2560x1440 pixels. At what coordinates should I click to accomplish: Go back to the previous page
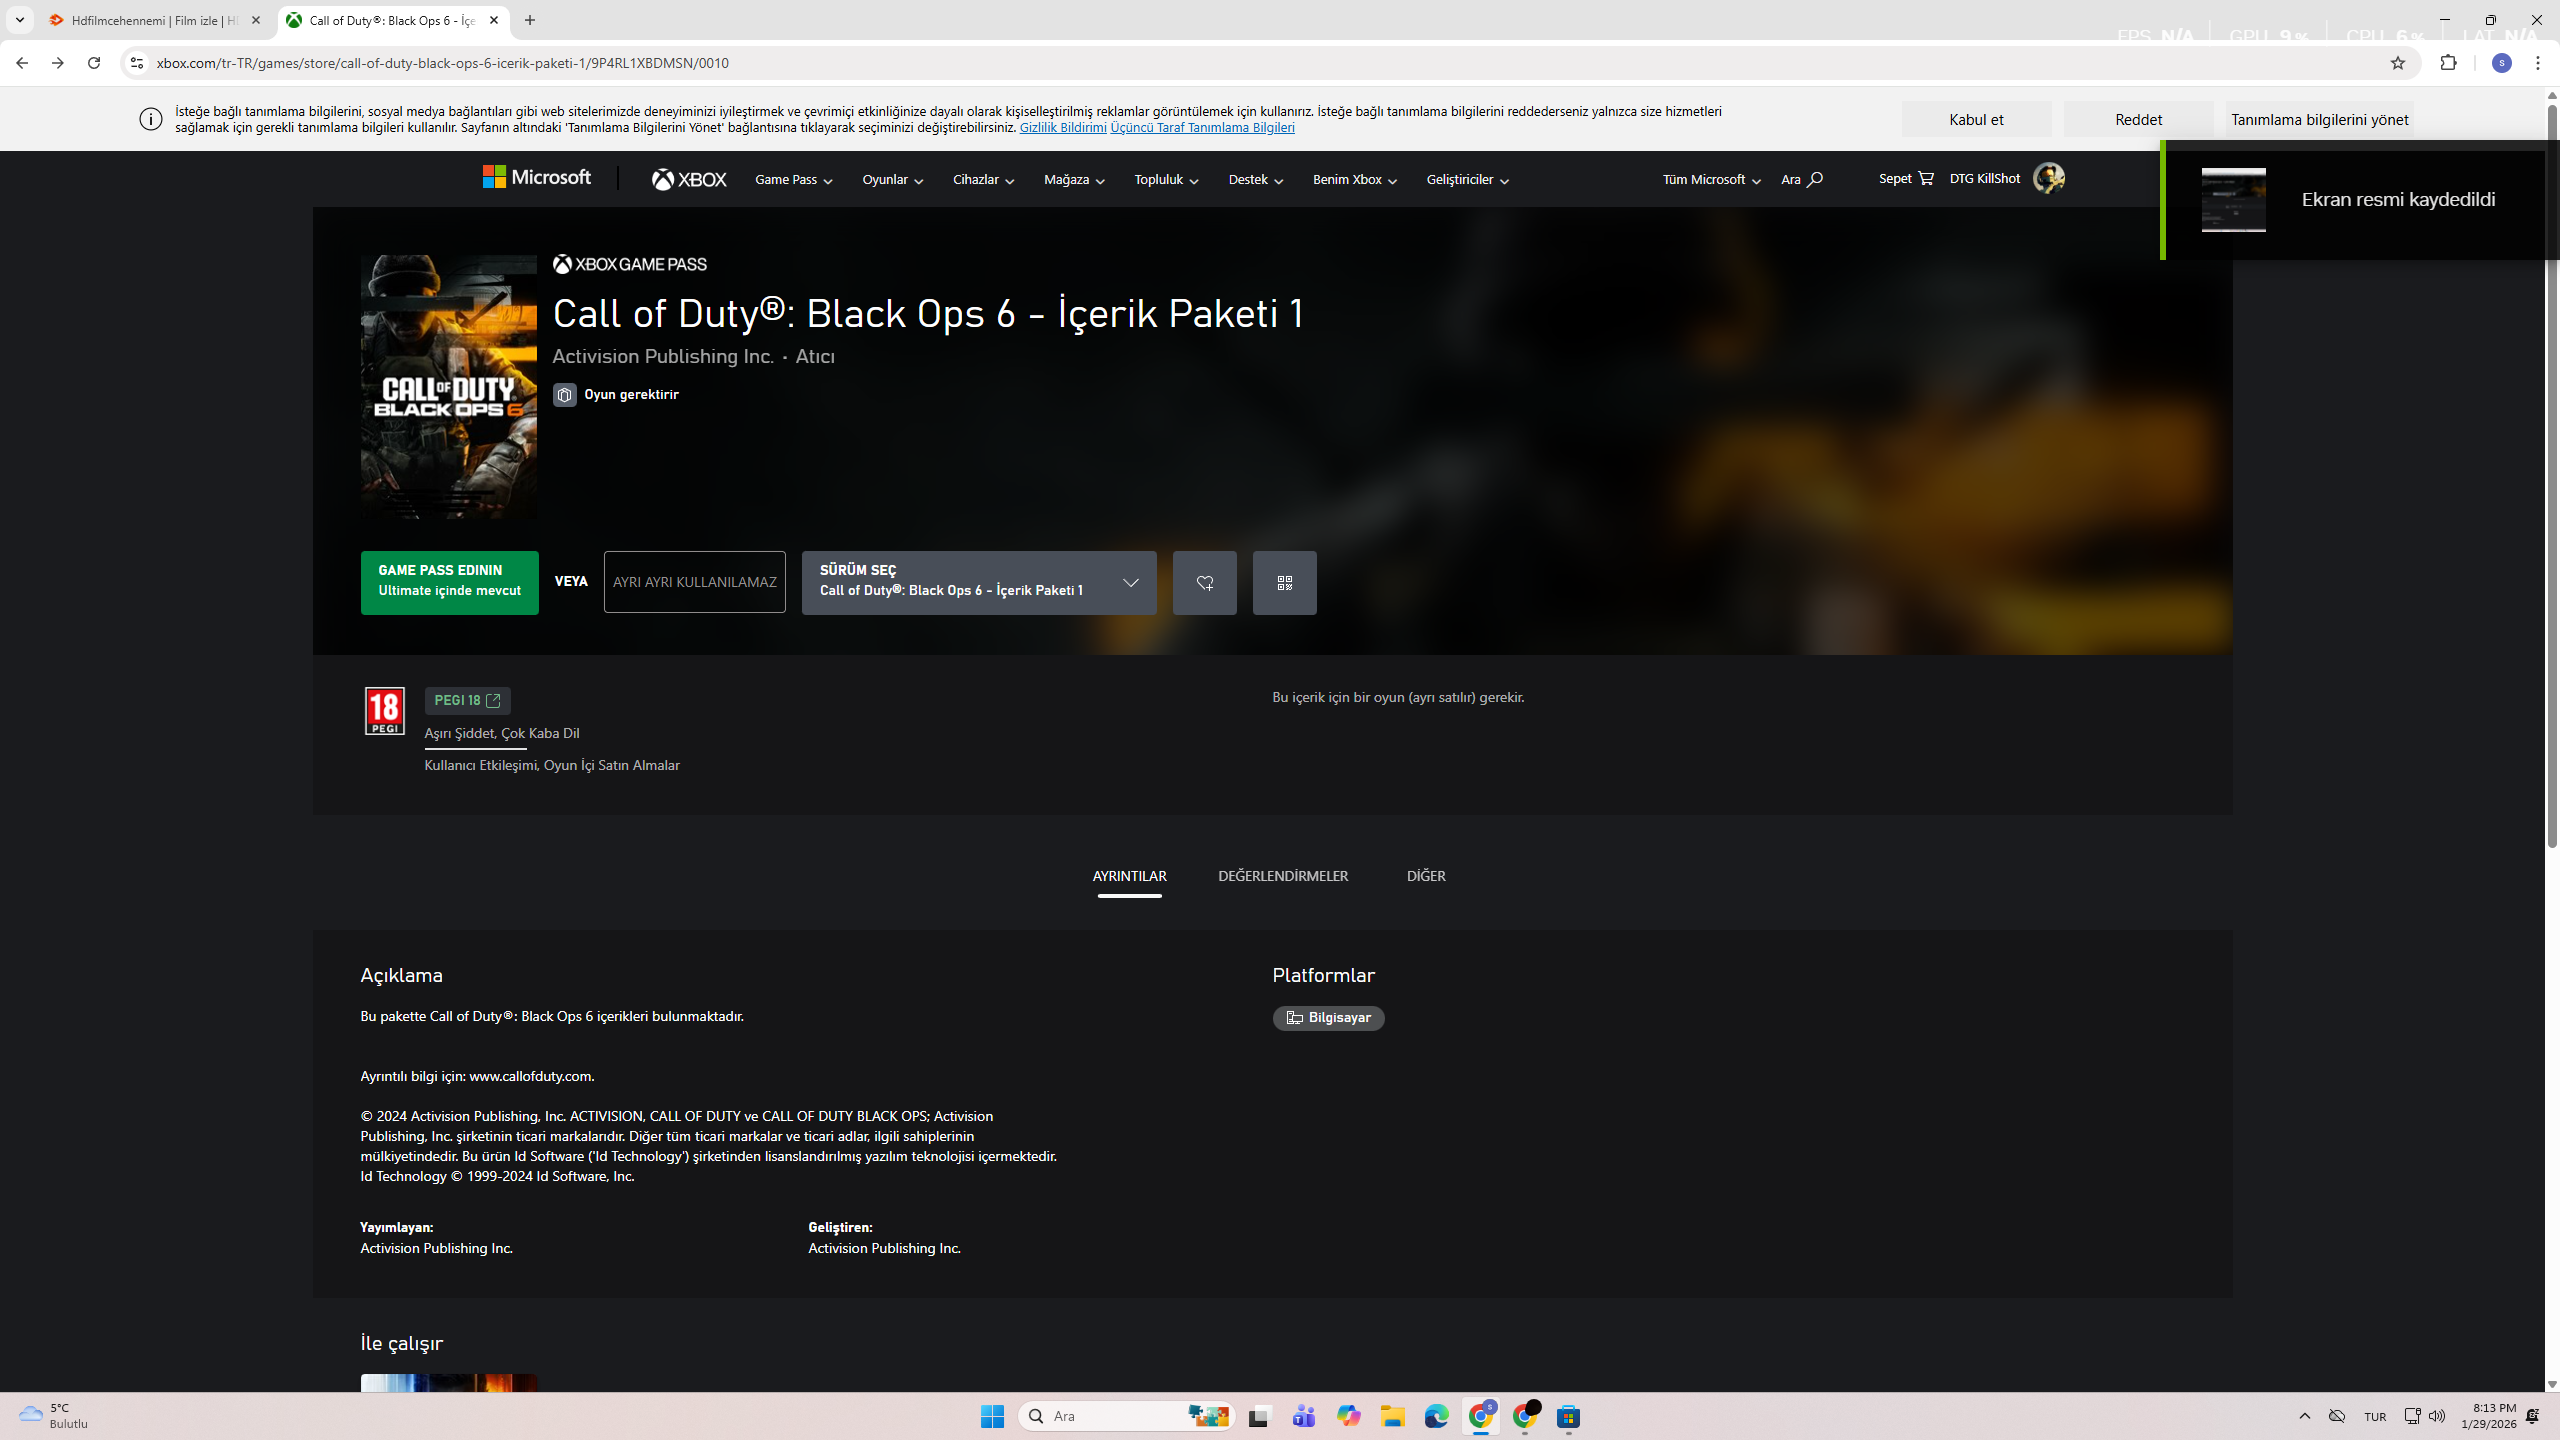click(x=22, y=63)
